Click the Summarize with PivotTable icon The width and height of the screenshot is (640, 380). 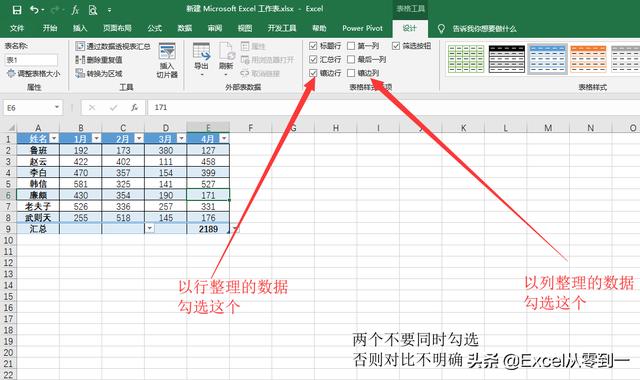[80, 46]
